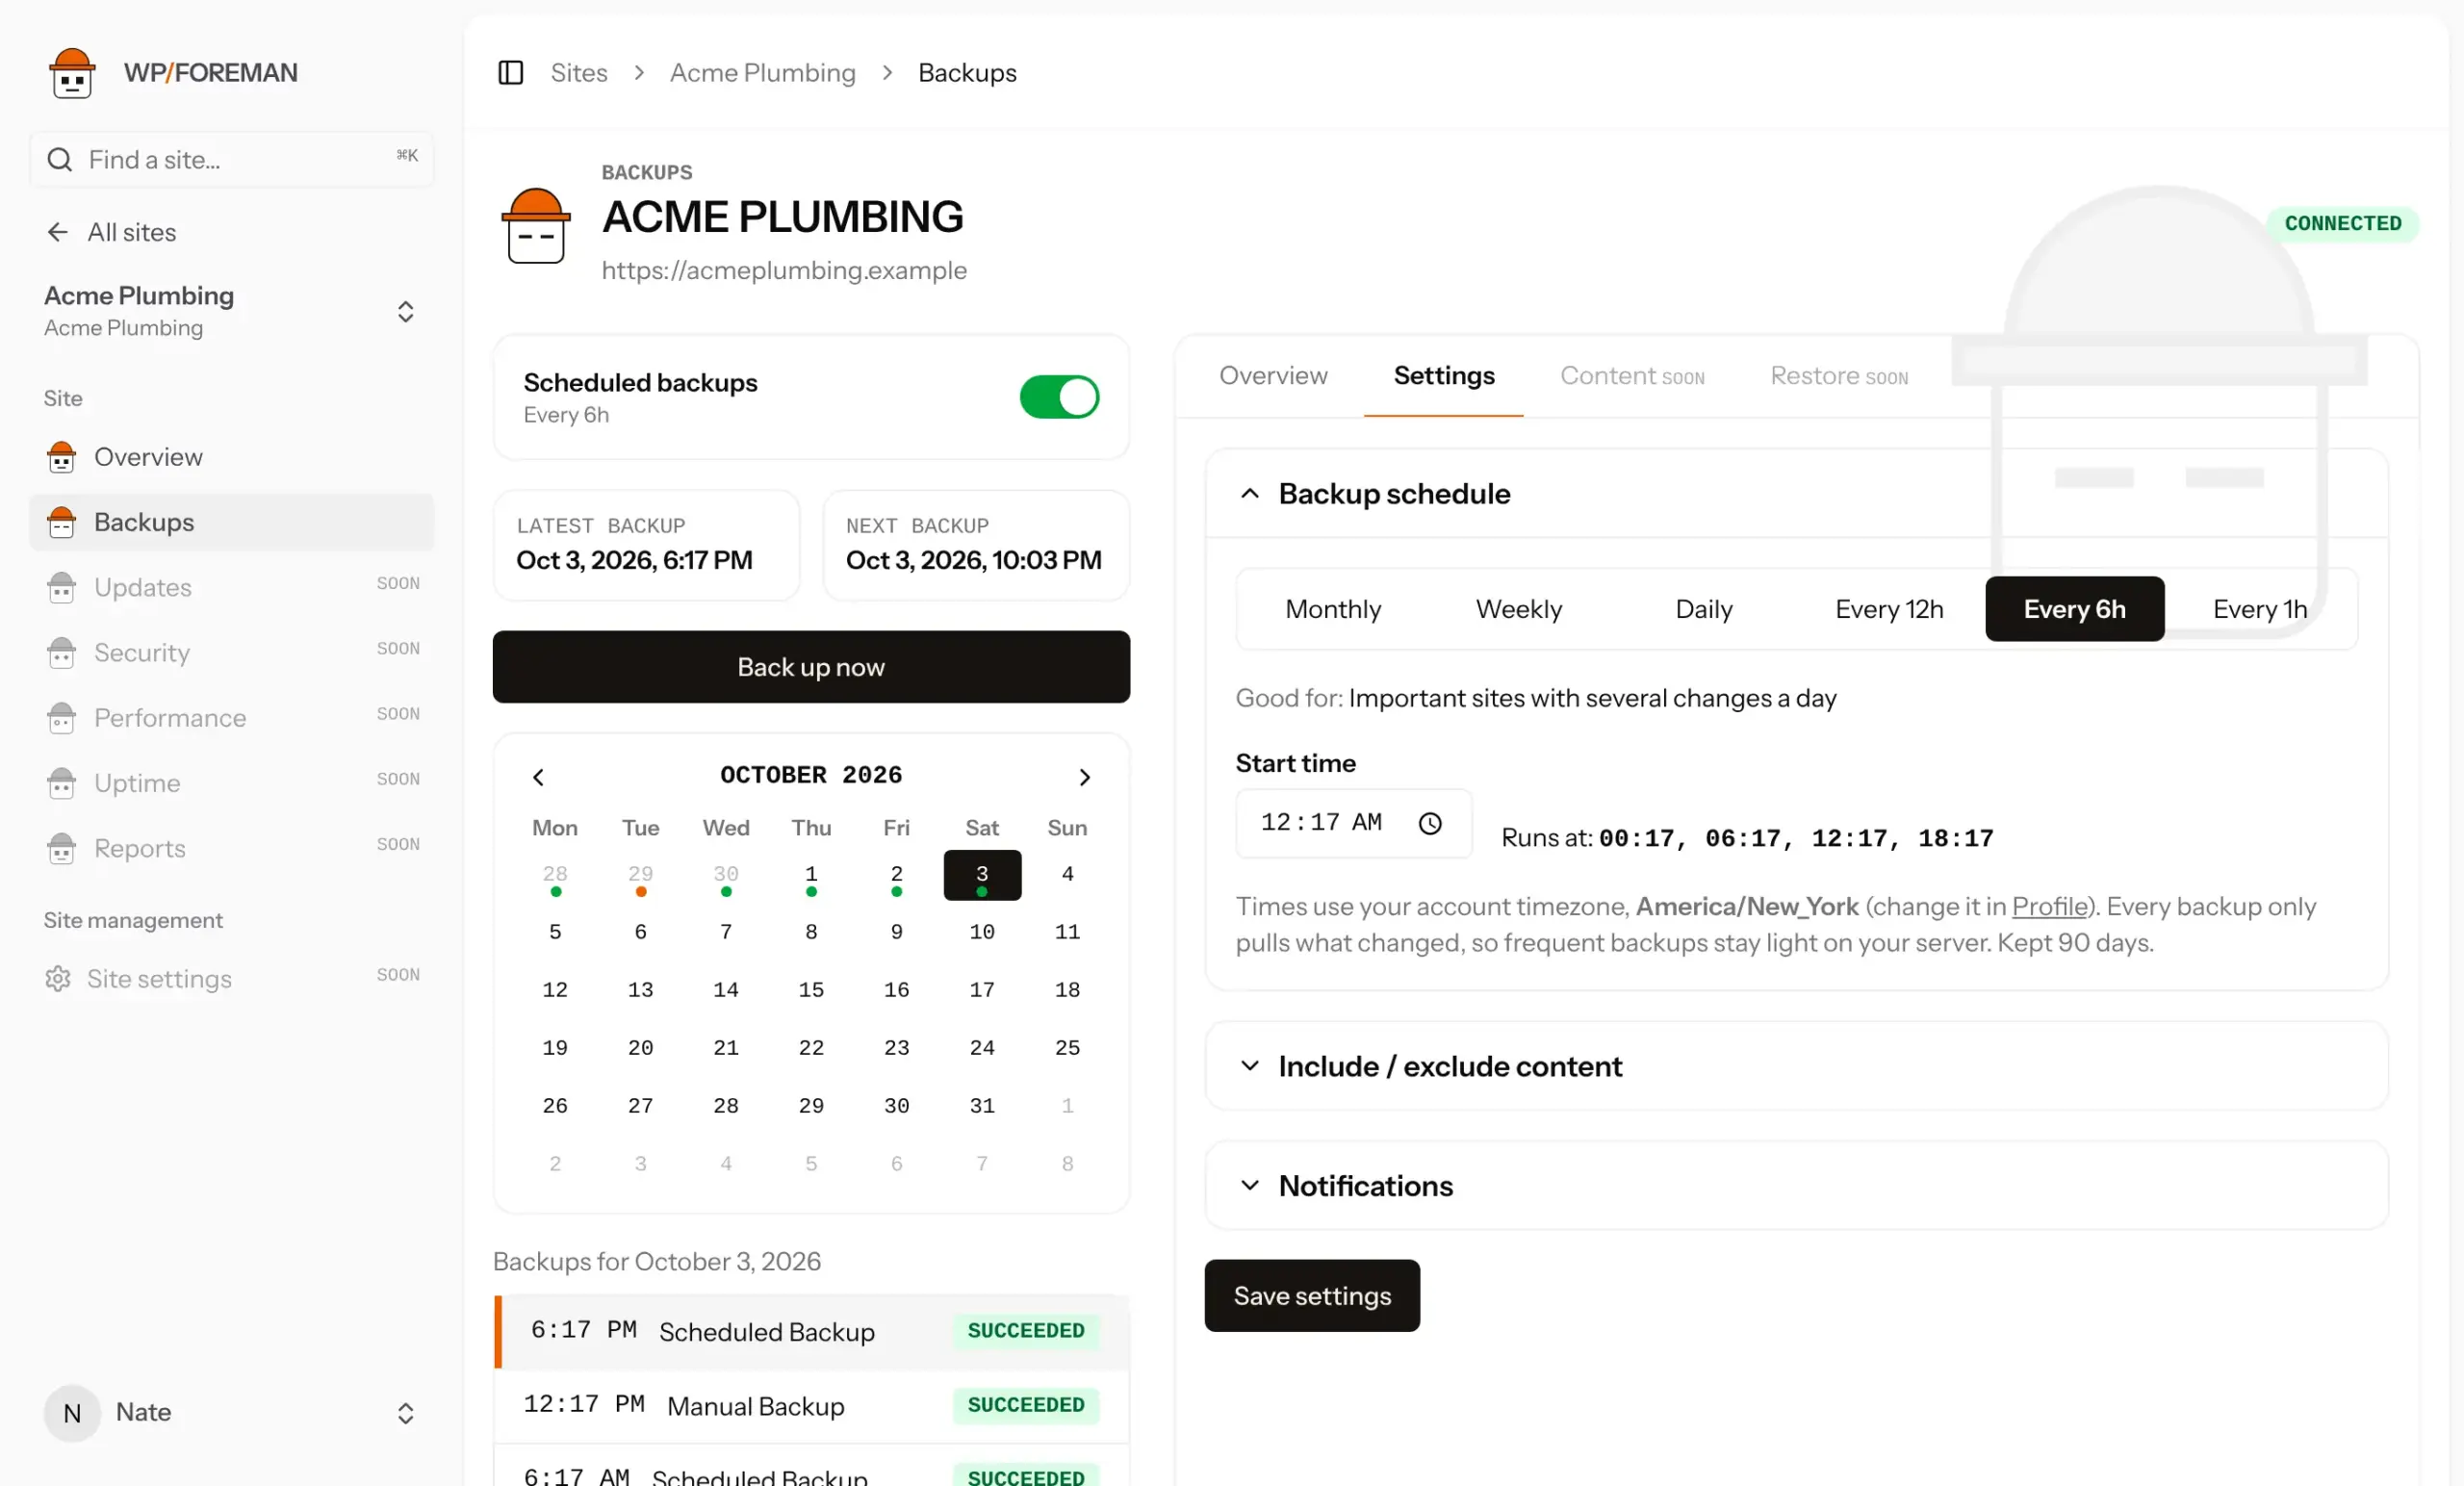
Task: Click the Security sidebar icon
Action: tap(61, 652)
